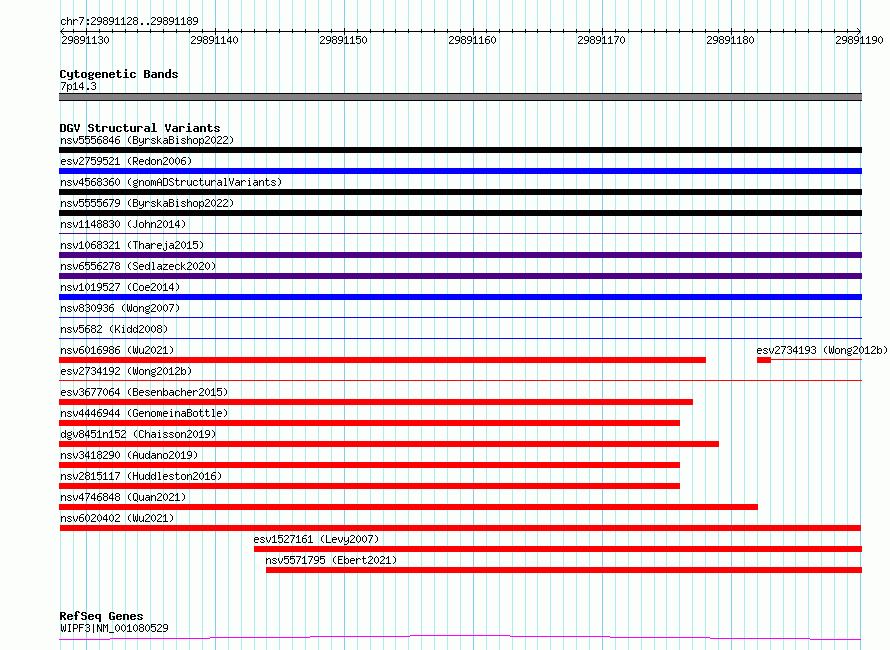Click the black bar under nsv5556846
The height and width of the screenshot is (650, 890).
pyautogui.click(x=460, y=150)
